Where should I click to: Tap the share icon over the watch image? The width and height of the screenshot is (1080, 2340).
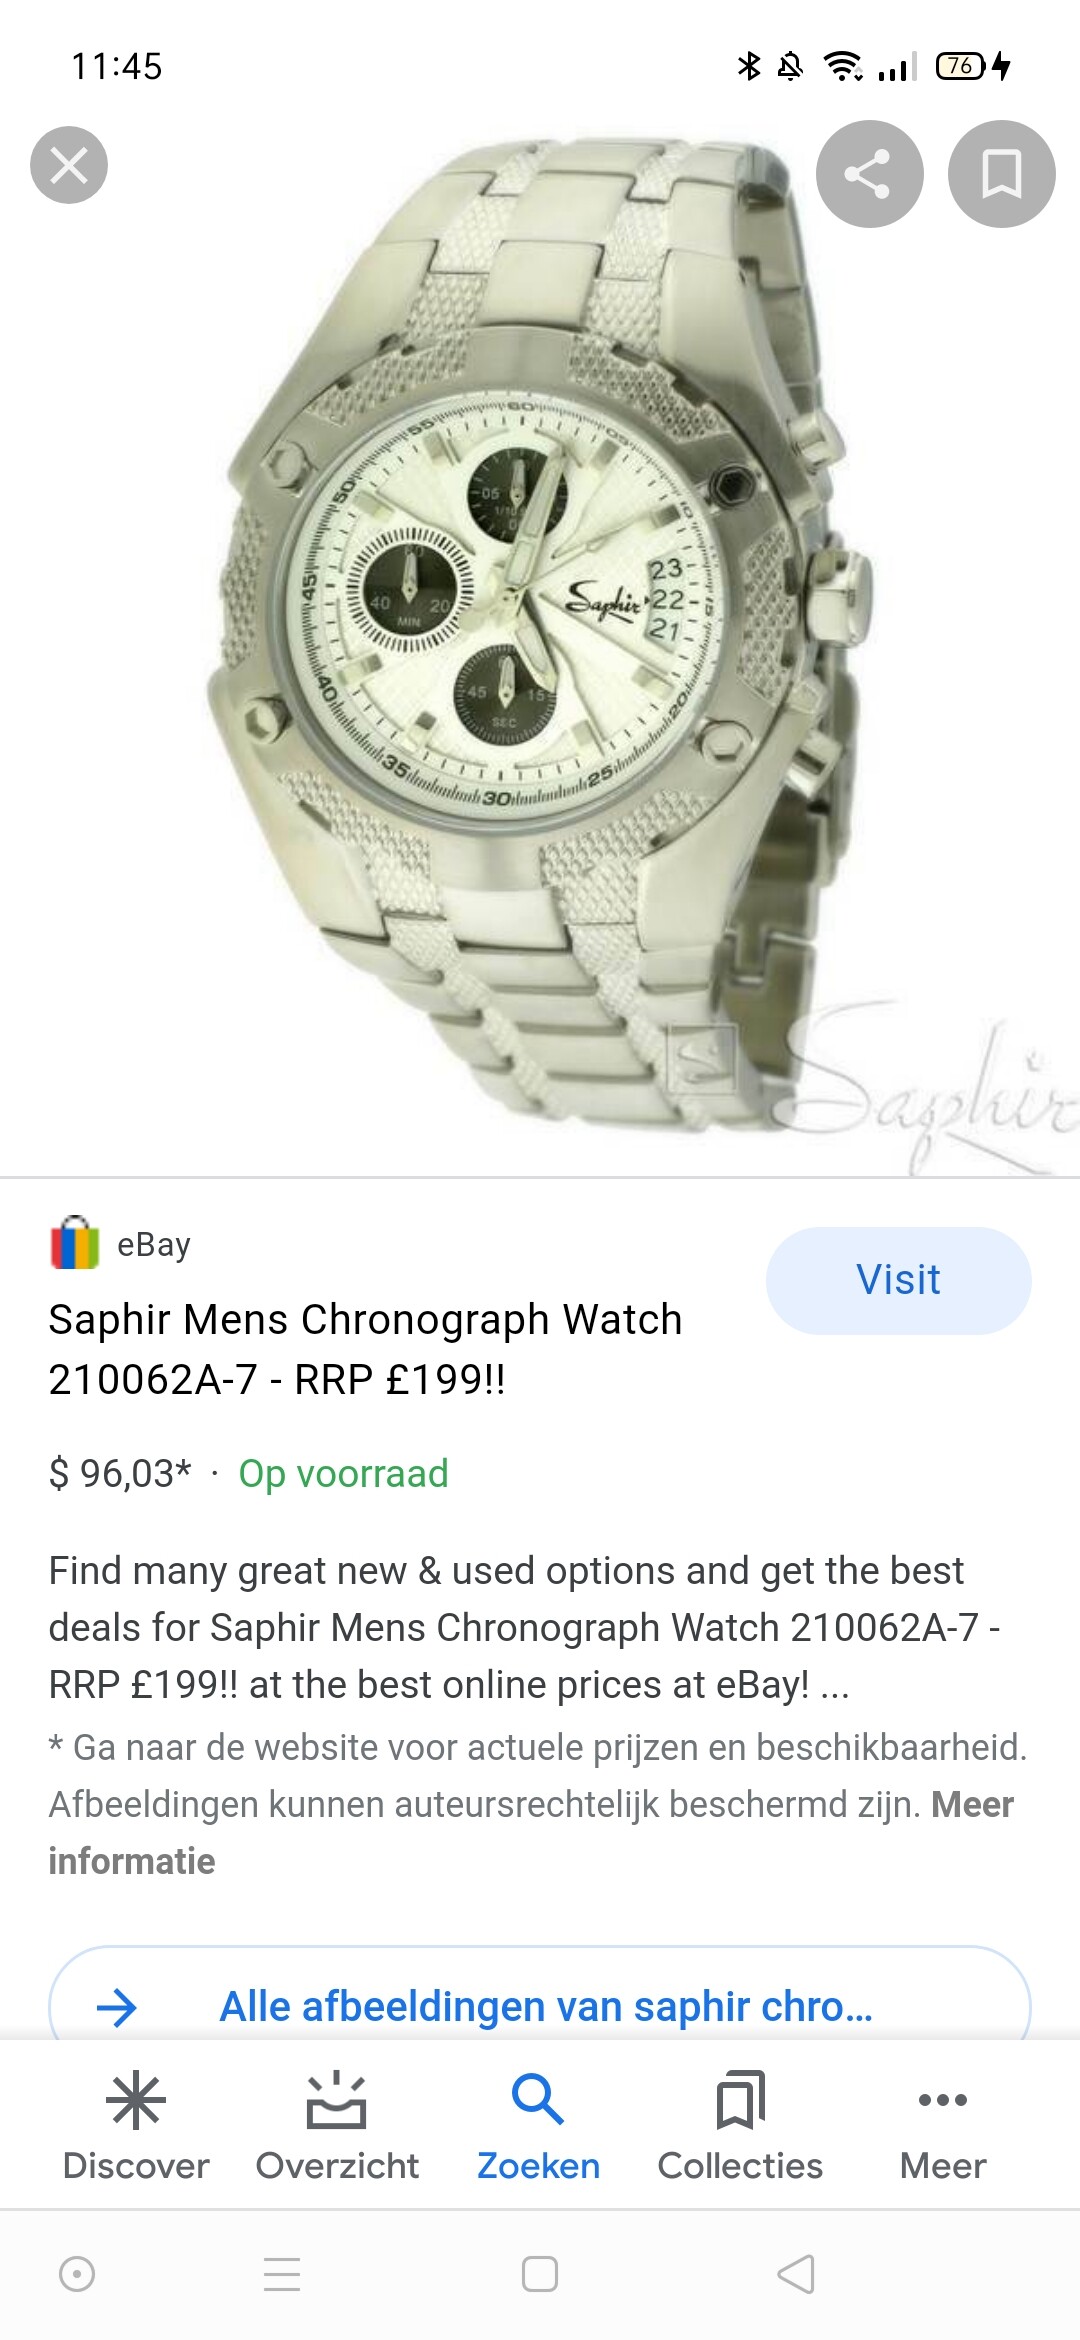869,174
